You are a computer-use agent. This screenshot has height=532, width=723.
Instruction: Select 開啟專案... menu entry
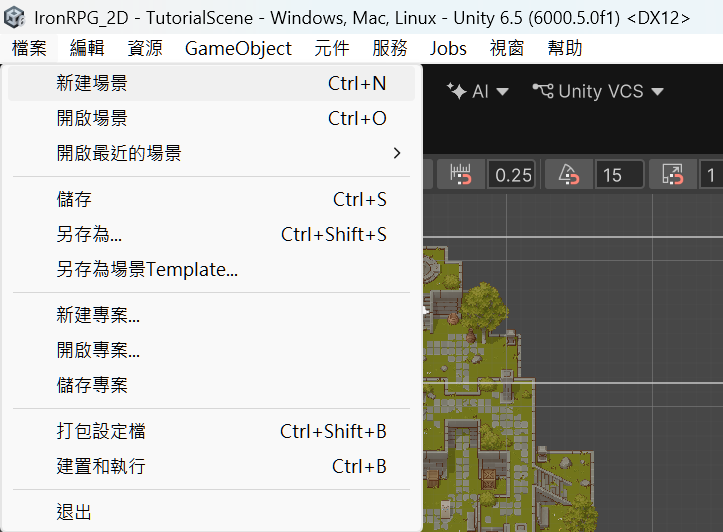click(x=211, y=350)
